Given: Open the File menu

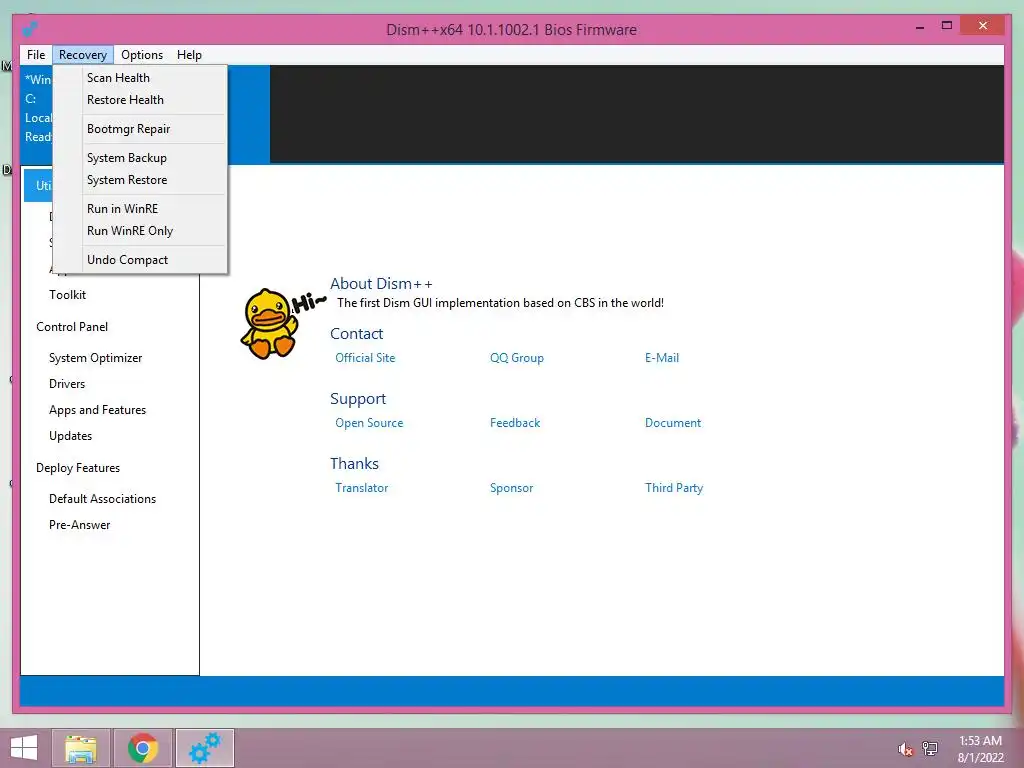Looking at the screenshot, I should [36, 55].
